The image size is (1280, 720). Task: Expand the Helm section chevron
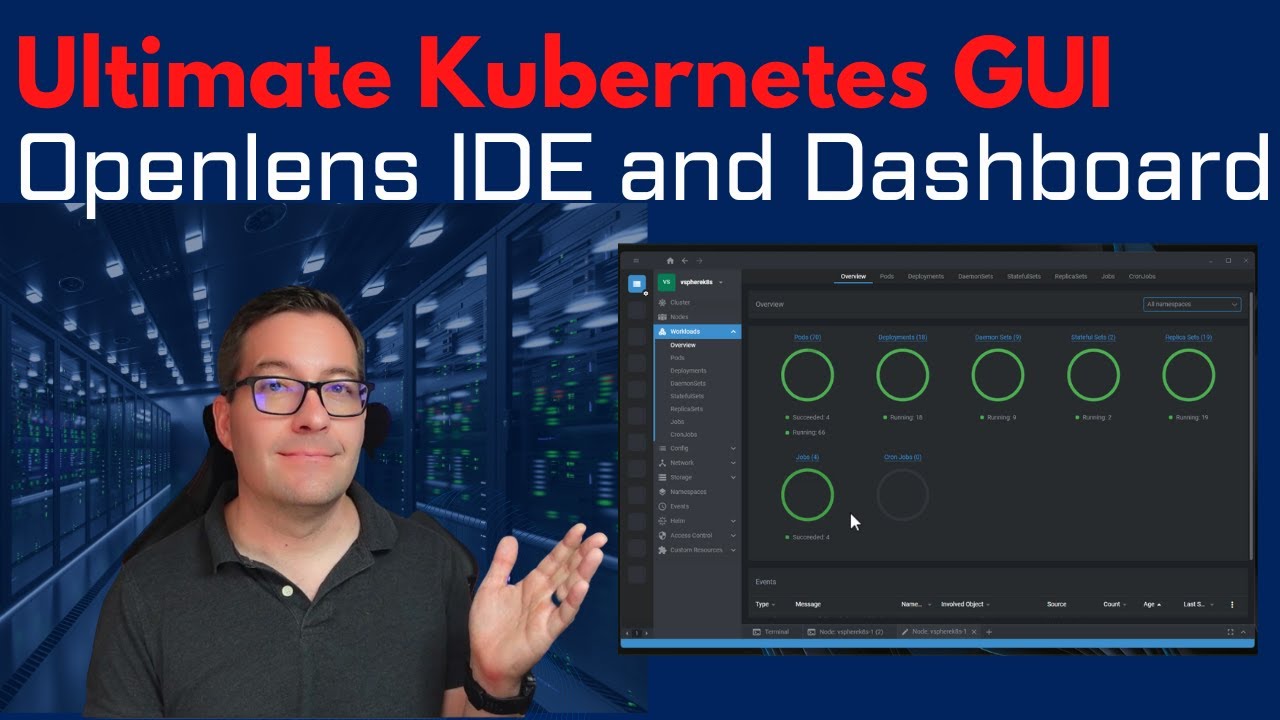pyautogui.click(x=733, y=521)
